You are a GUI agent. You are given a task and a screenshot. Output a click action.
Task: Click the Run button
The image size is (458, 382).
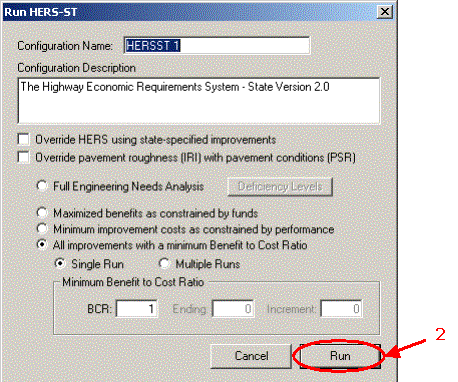(x=340, y=356)
